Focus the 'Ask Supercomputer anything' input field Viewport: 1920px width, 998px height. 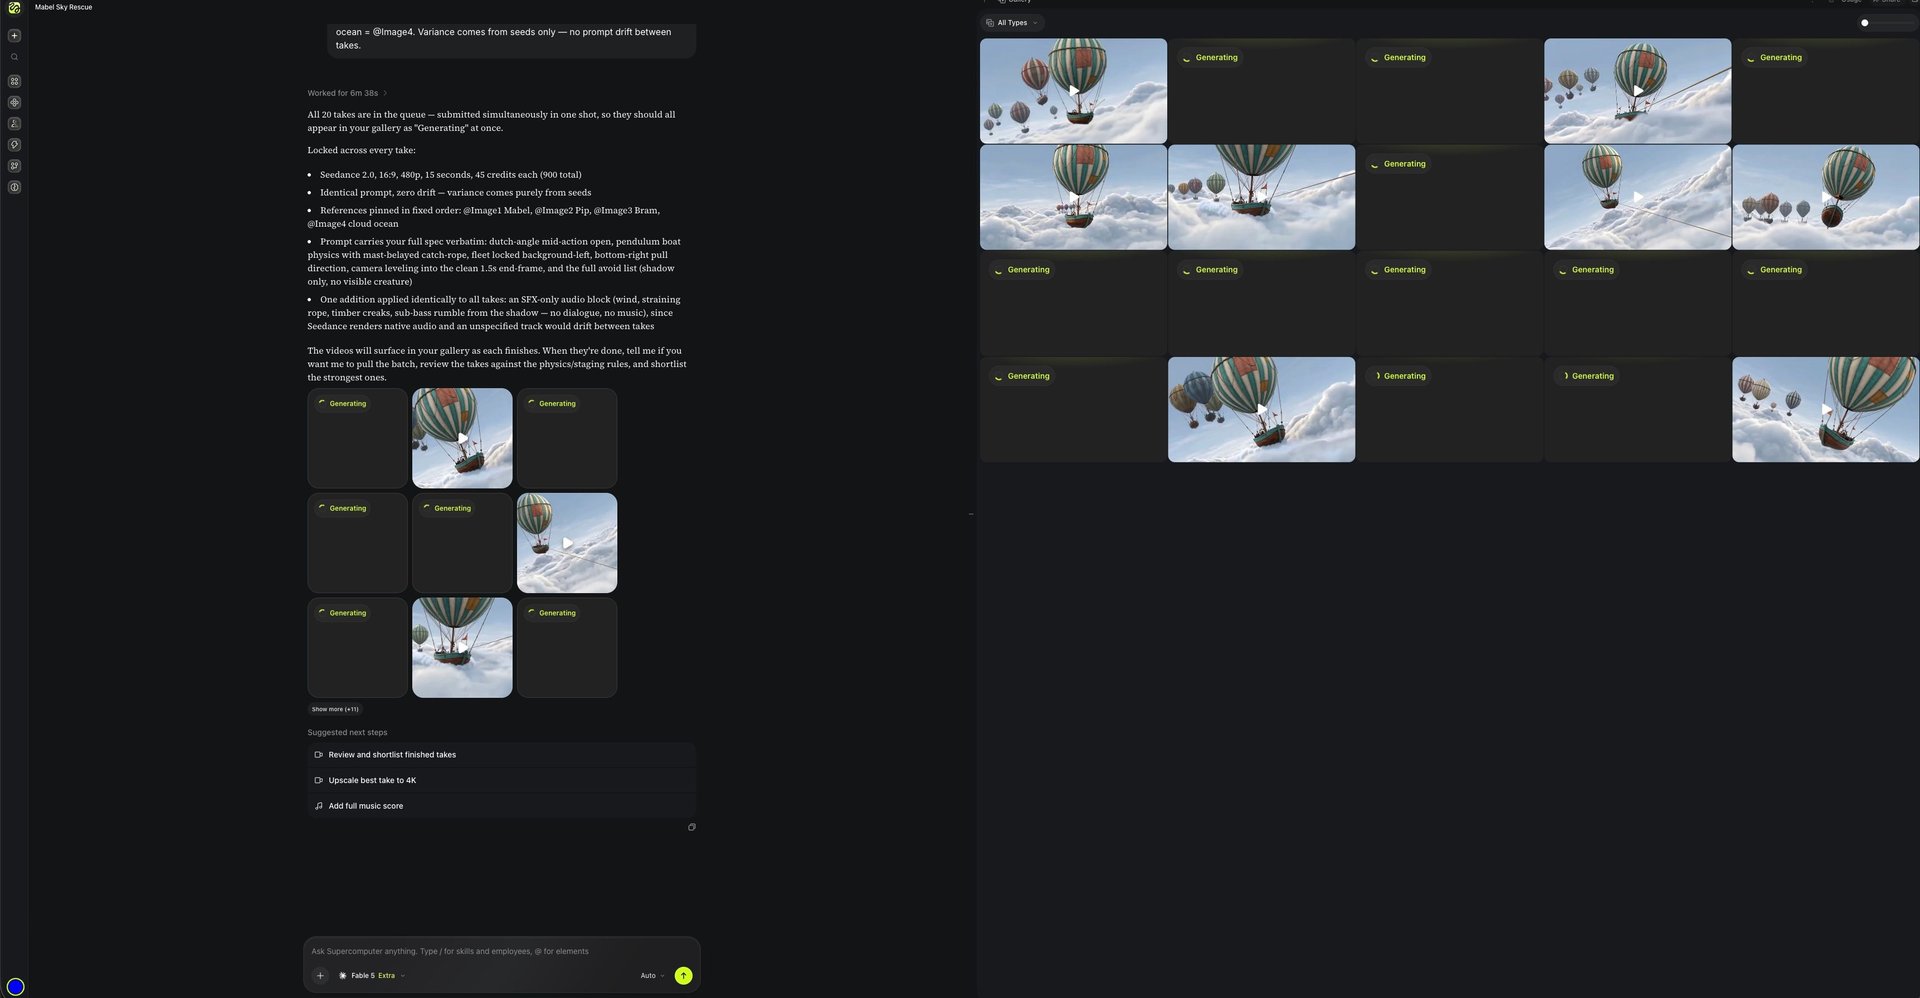tap(501, 951)
